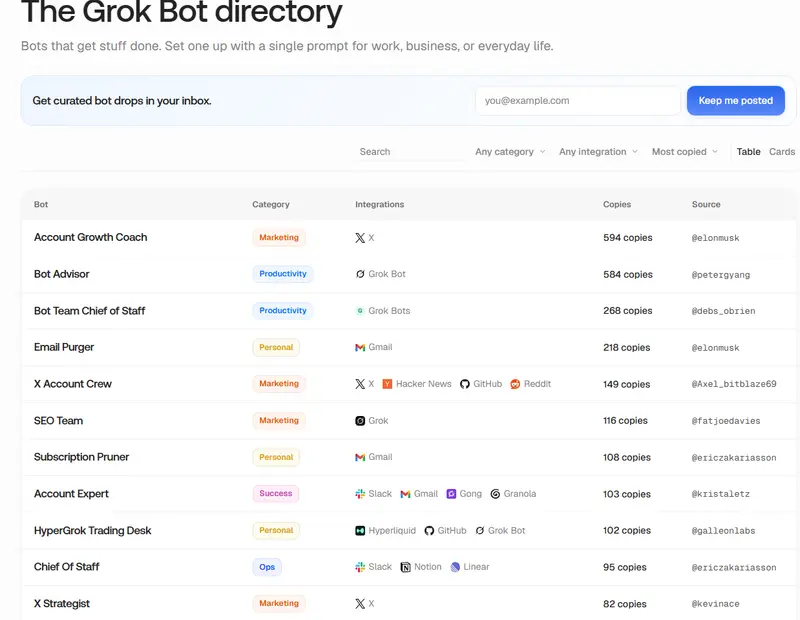Click the Gmail icon in Account Expert row
The height and width of the screenshot is (620, 800).
point(406,494)
